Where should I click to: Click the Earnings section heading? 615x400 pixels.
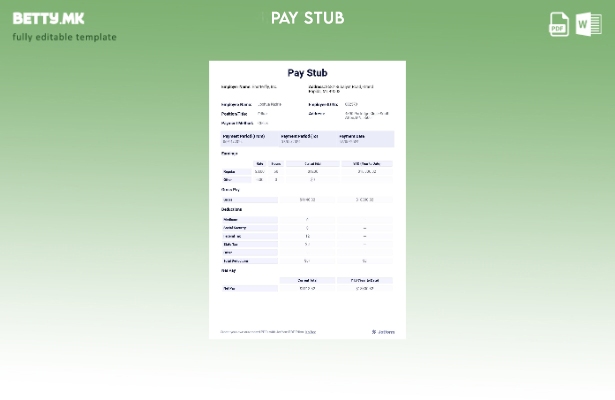click(x=230, y=153)
